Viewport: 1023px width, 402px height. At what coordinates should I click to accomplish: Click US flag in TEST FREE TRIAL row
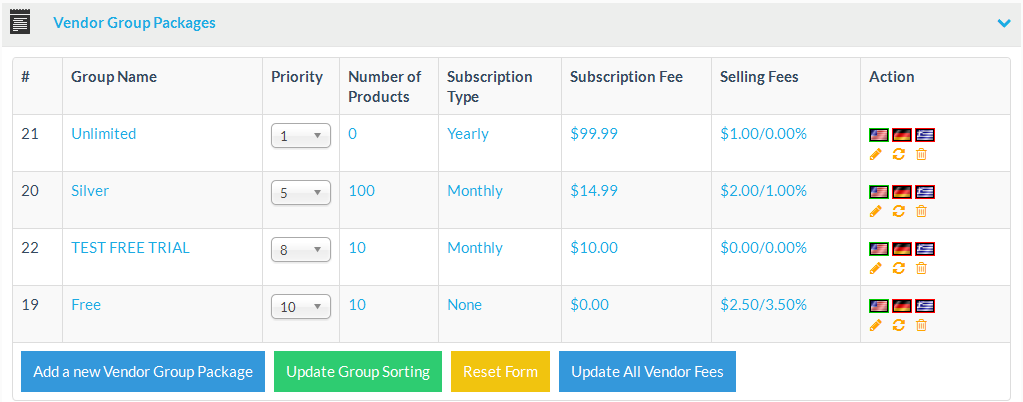click(x=879, y=249)
